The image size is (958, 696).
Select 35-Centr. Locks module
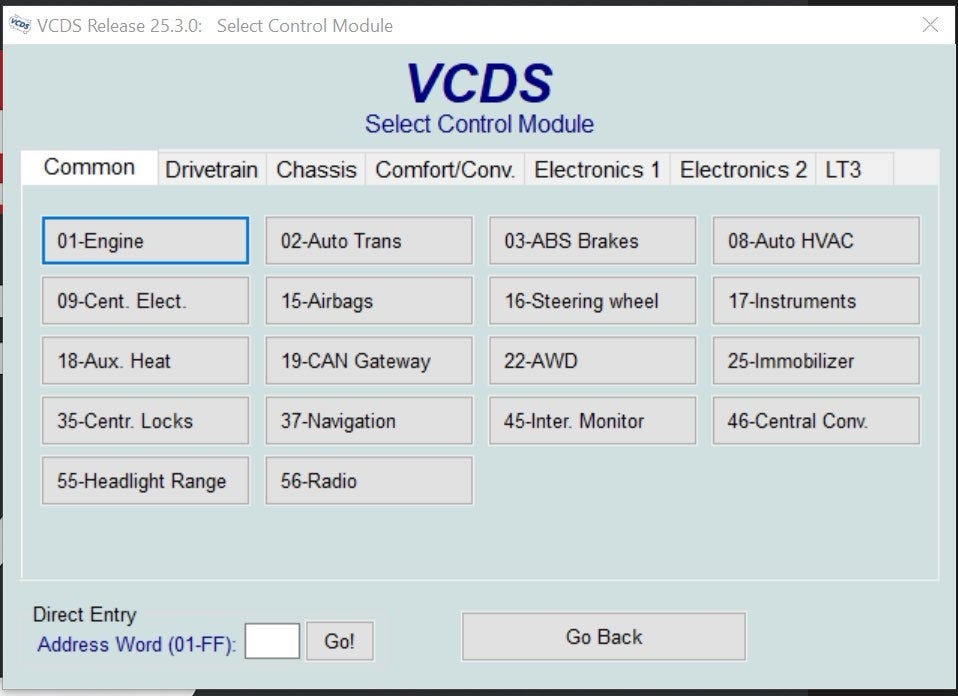tap(145, 420)
